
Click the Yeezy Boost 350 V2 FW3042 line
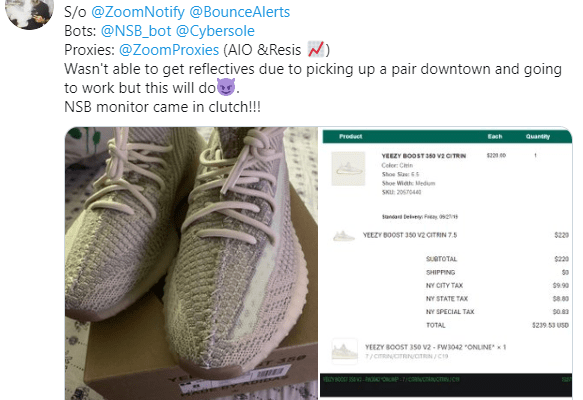[x=435, y=347]
